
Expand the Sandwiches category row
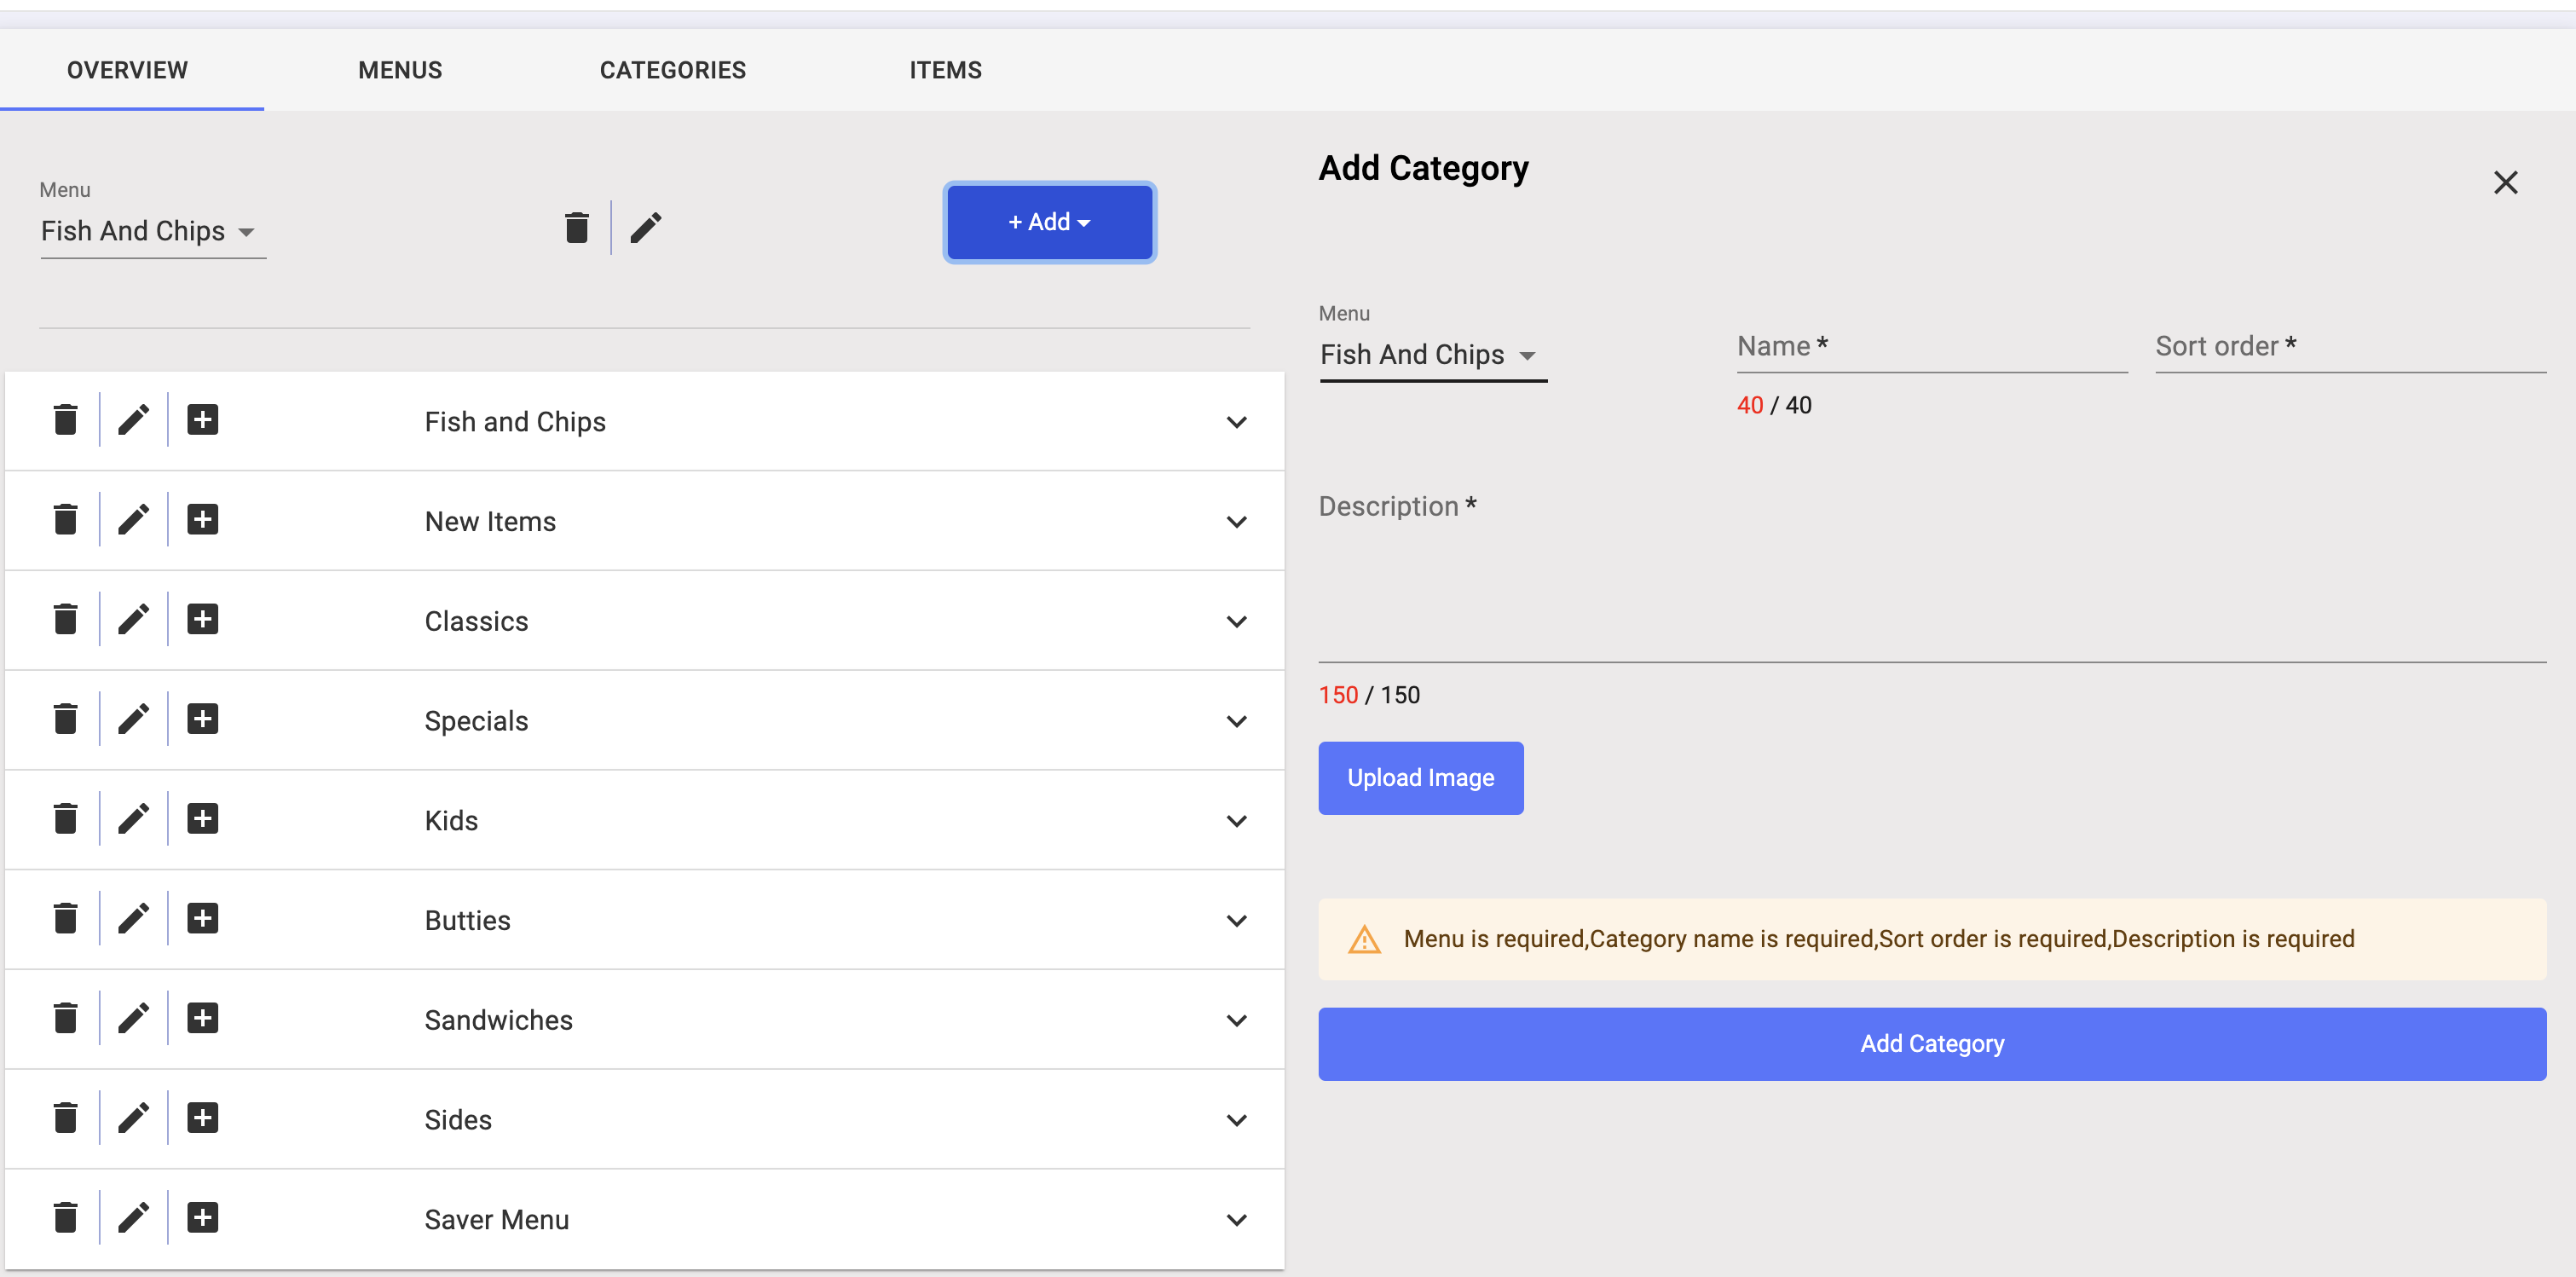(x=1236, y=1020)
